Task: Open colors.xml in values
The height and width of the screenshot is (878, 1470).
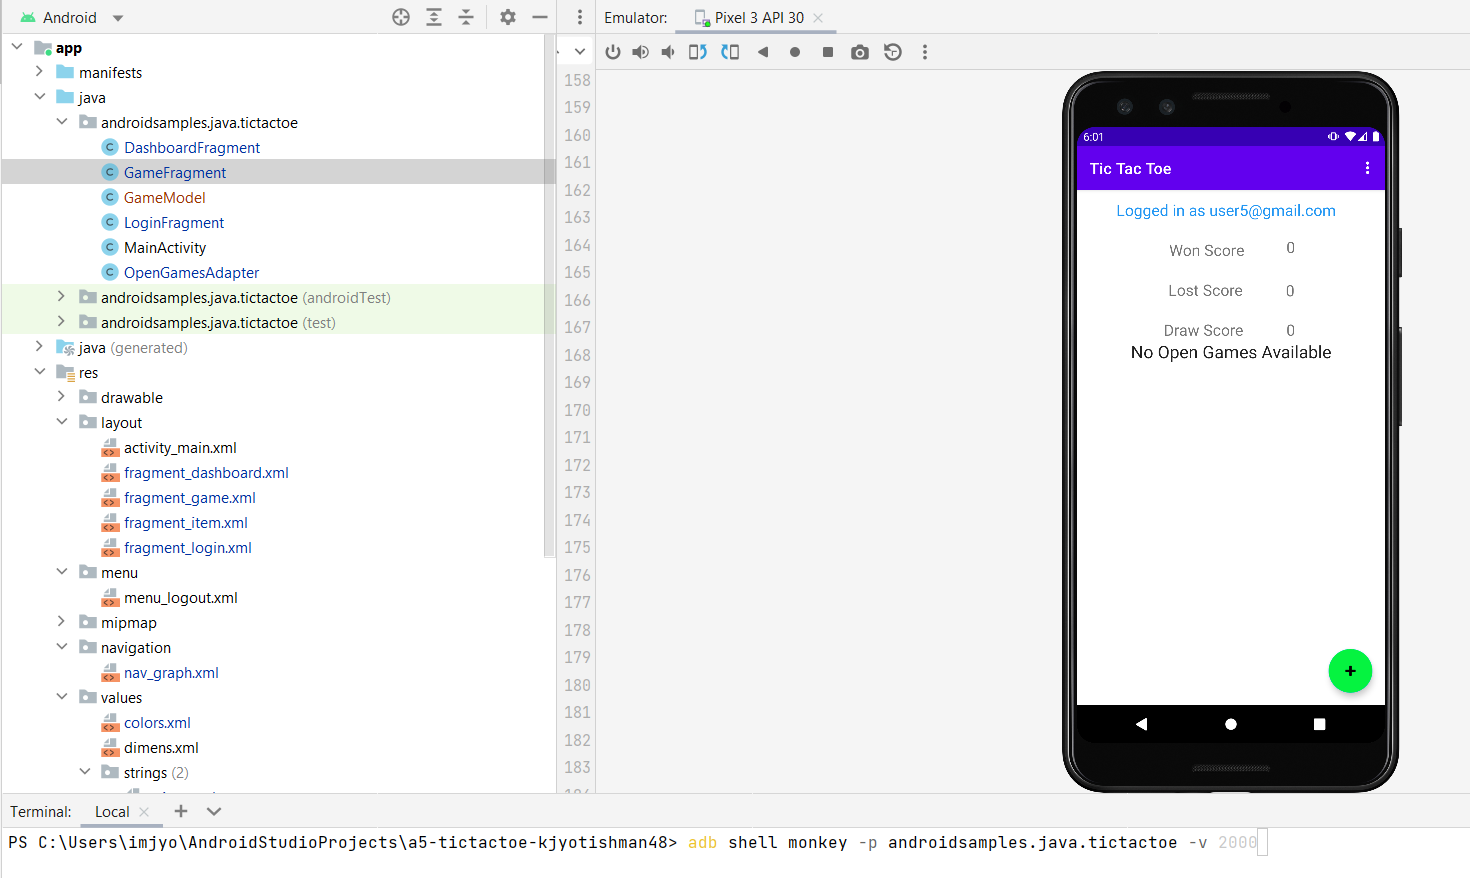Action: (157, 722)
